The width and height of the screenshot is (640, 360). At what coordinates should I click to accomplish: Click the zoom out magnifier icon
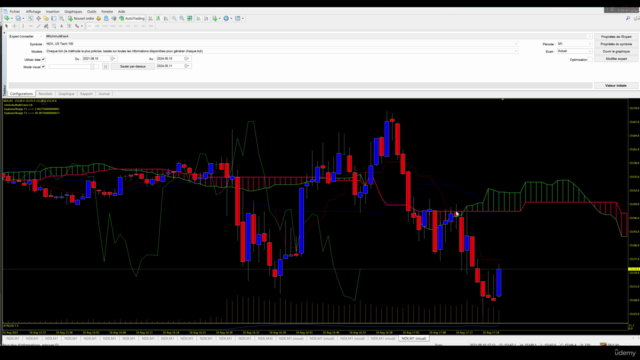(x=182, y=18)
